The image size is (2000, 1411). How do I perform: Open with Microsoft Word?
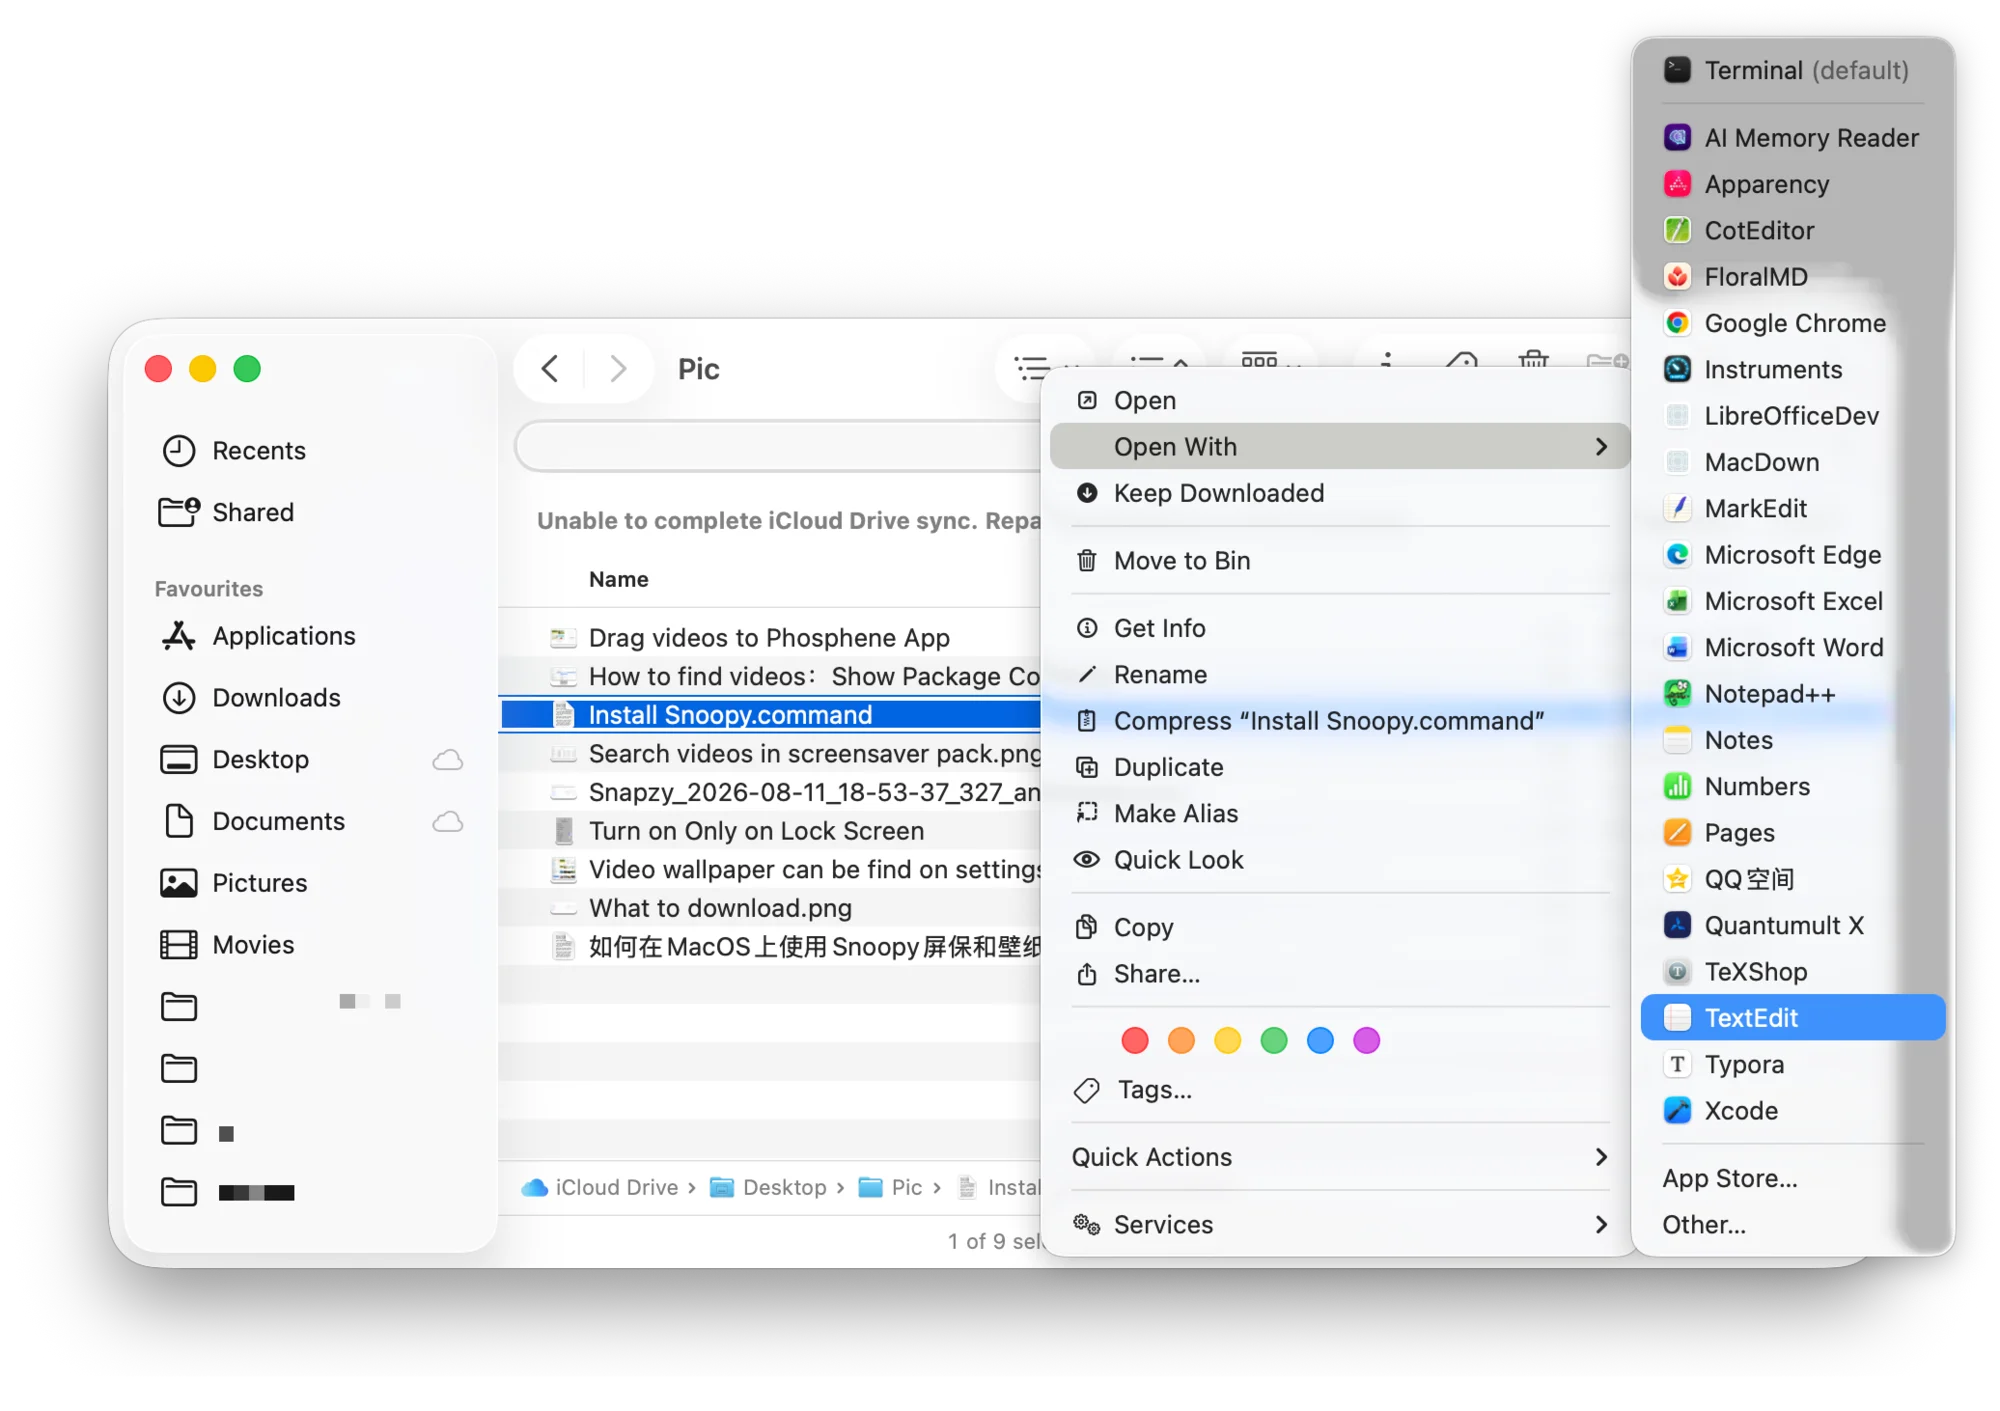click(1792, 647)
